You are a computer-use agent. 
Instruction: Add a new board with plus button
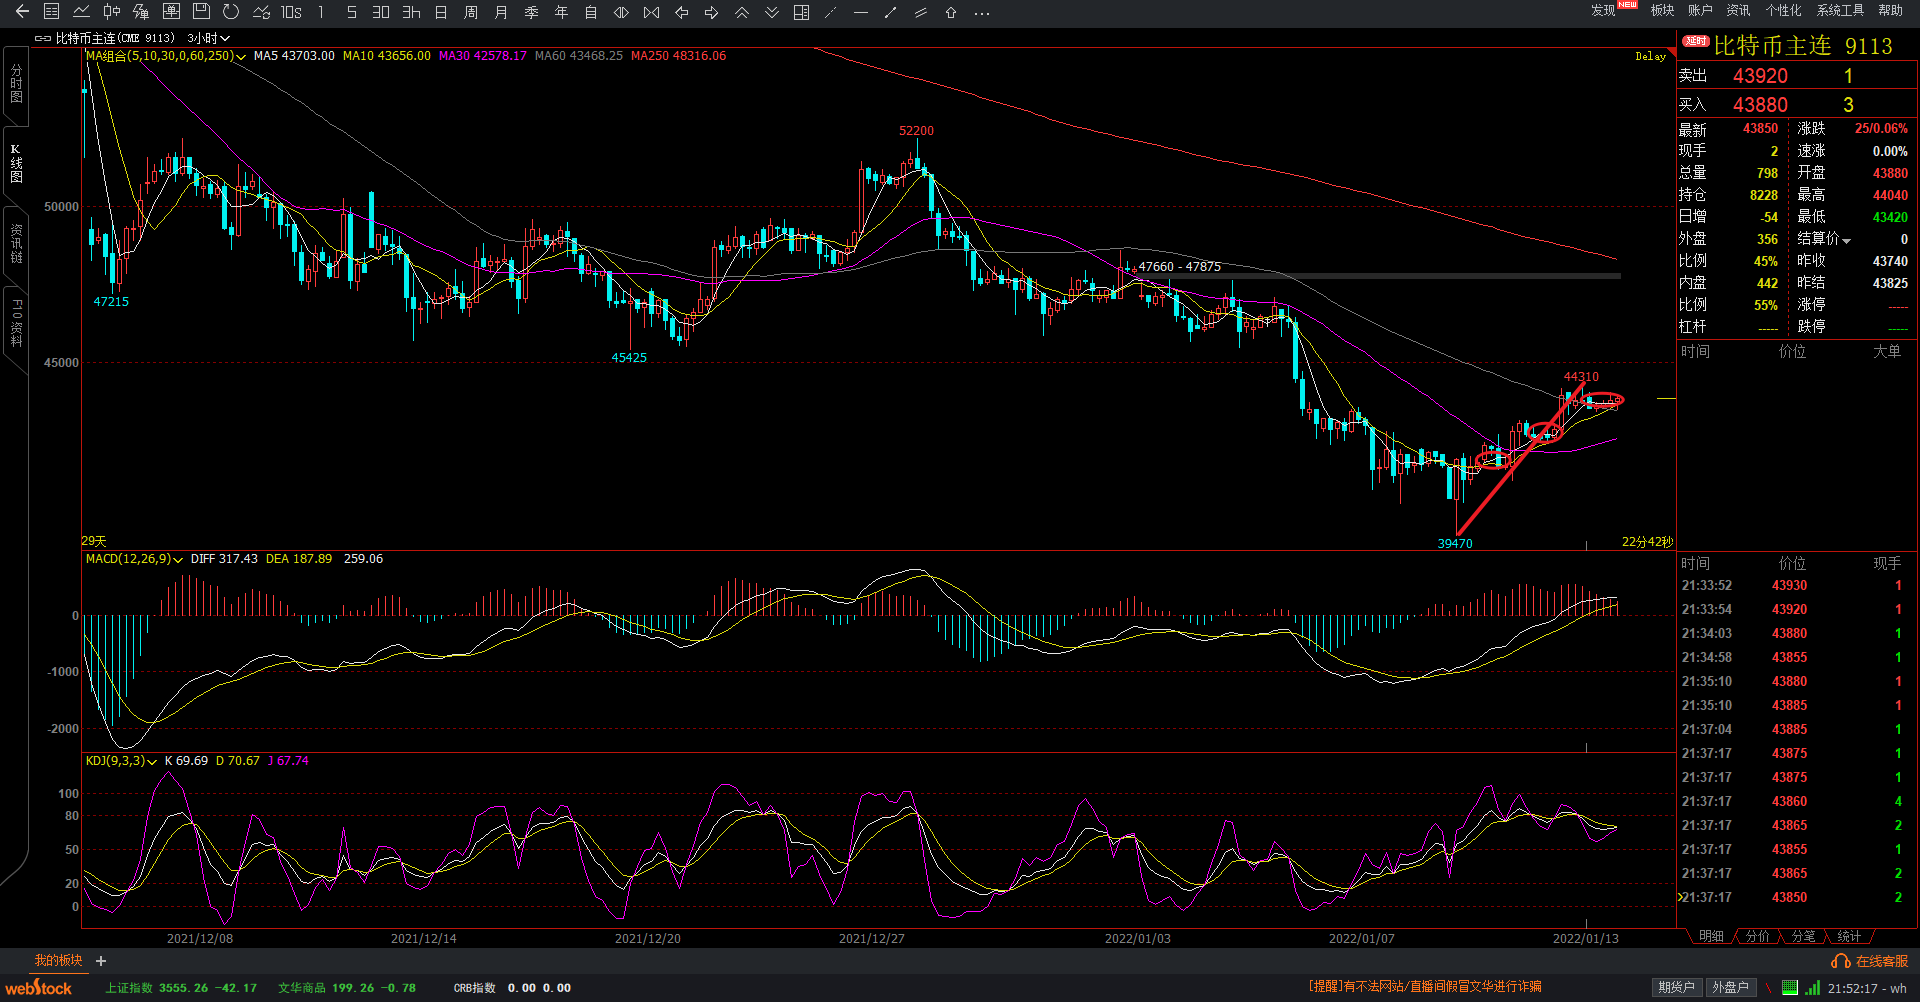coord(101,961)
